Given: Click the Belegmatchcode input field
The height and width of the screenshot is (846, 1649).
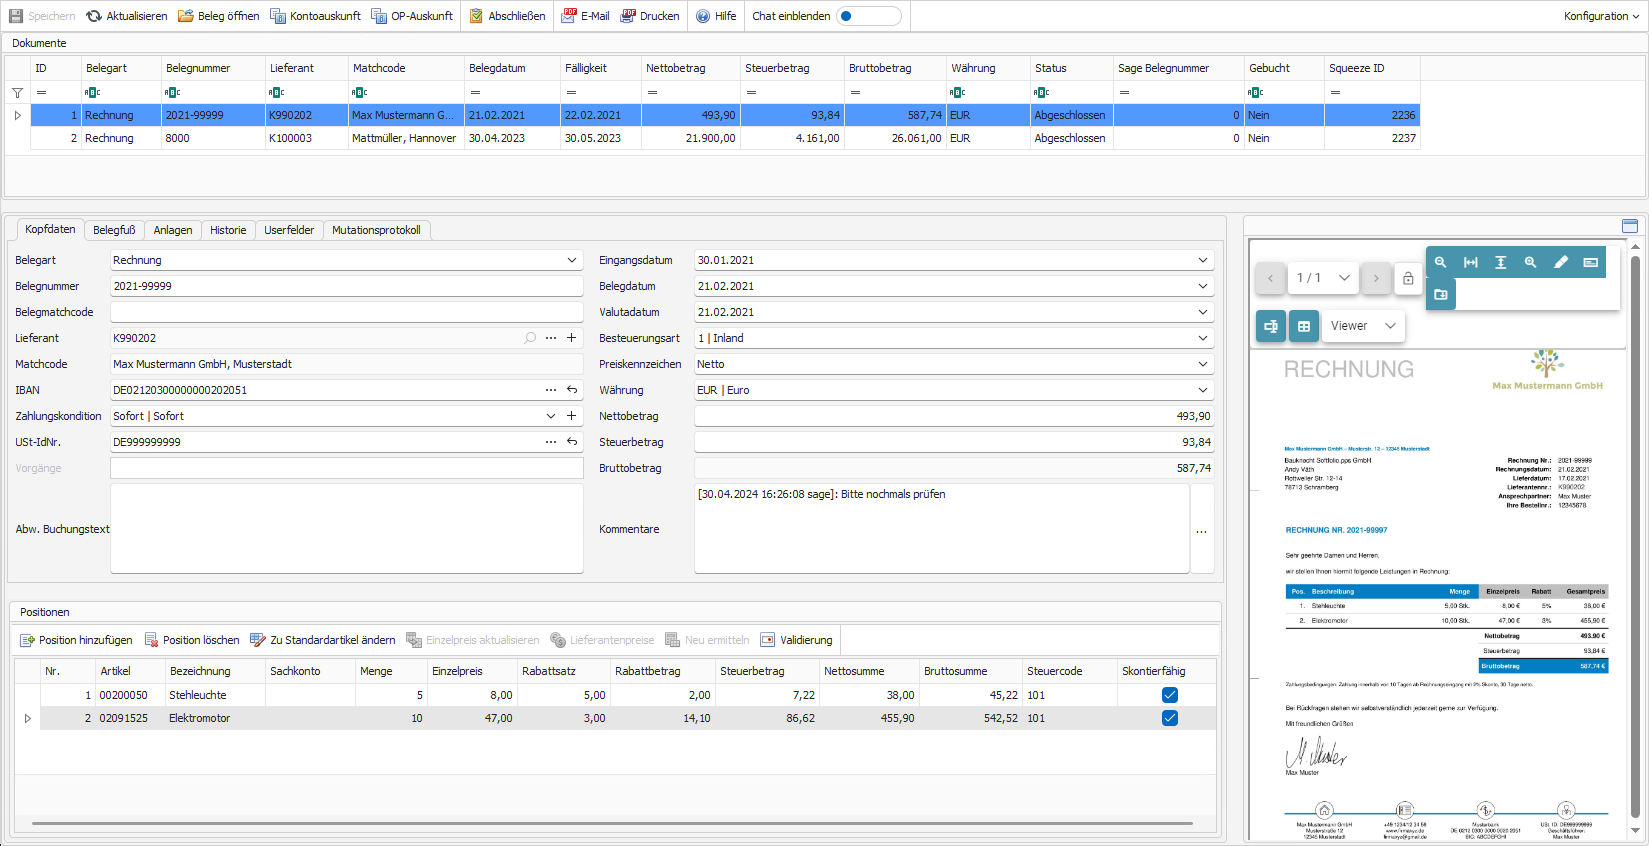Looking at the screenshot, I should click(x=346, y=312).
